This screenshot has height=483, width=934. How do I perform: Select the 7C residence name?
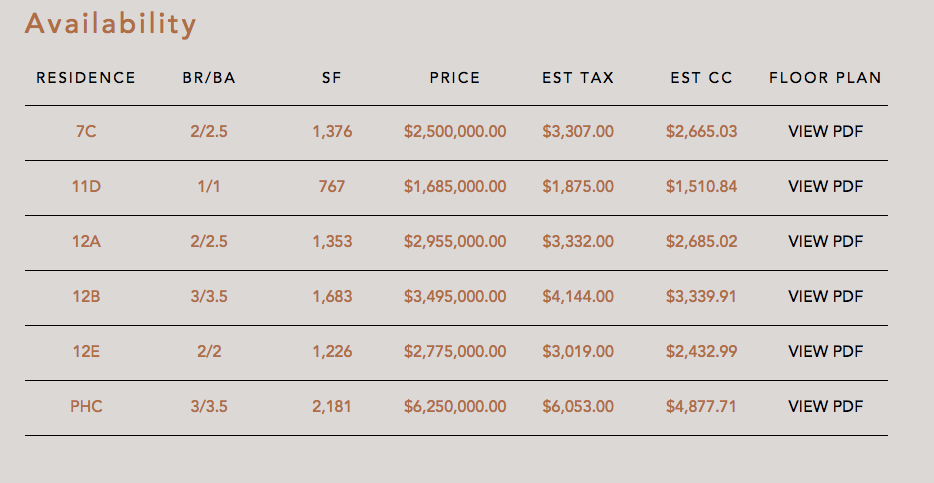coord(86,131)
